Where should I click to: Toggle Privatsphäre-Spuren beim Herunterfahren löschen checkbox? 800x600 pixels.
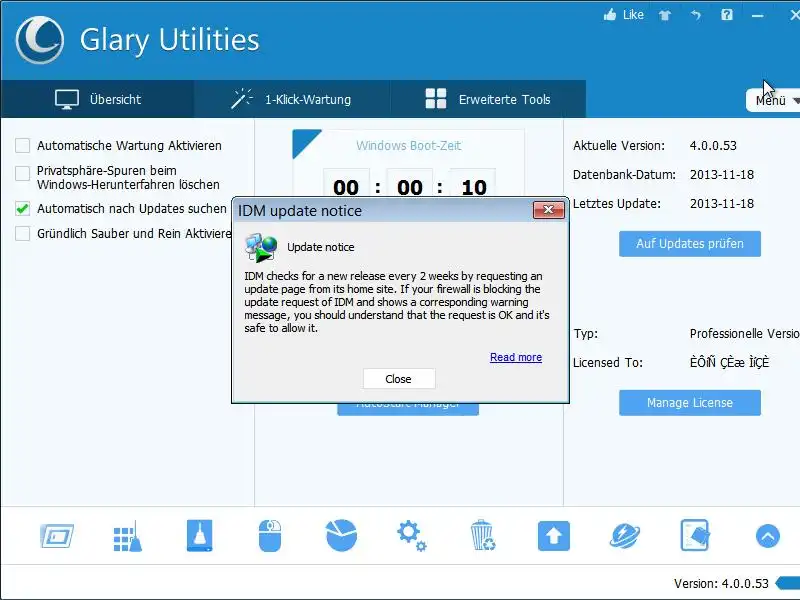(22, 173)
